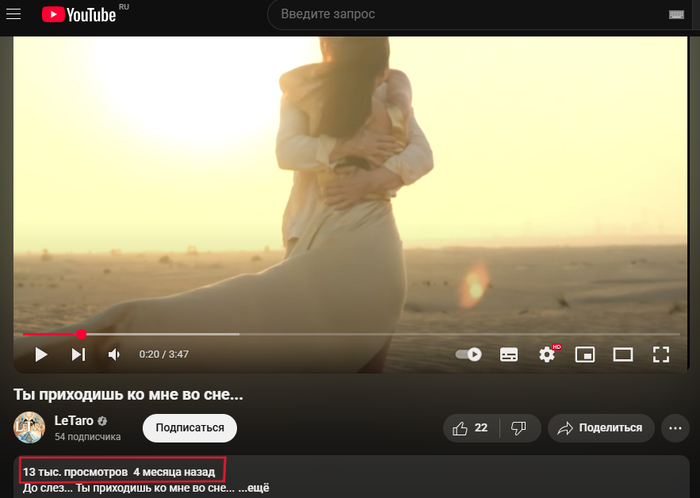Image resolution: width=700 pixels, height=498 pixels.
Task: Skip to the next video
Action: (78, 354)
